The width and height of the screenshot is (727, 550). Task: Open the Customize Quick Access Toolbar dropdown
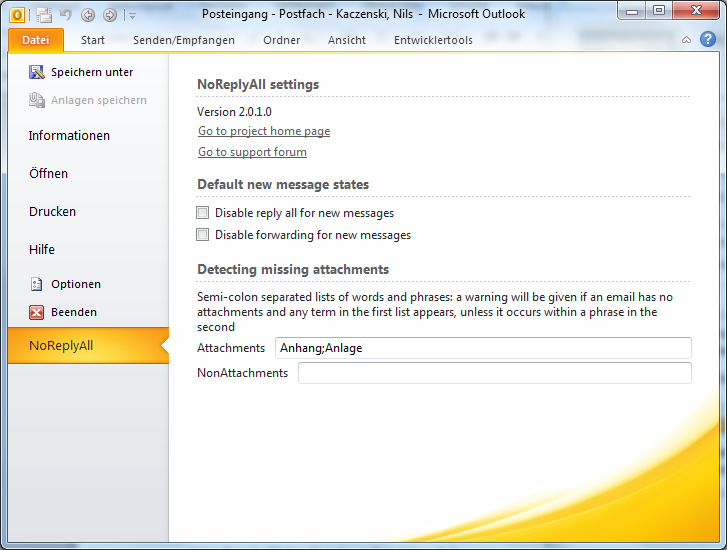pyautogui.click(x=133, y=16)
